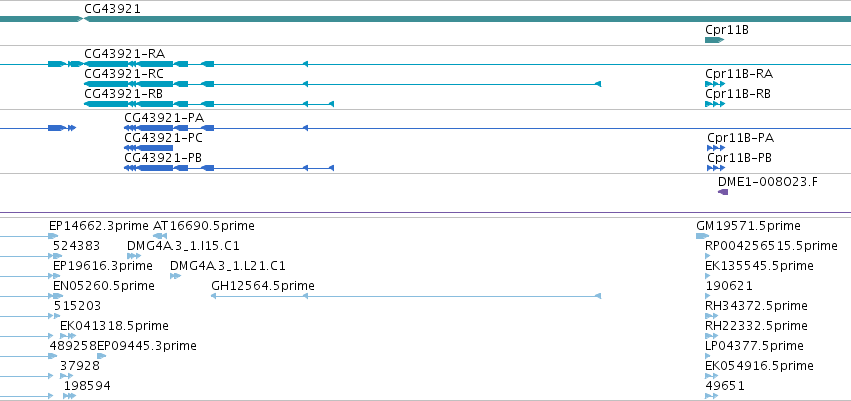
Task: Select the EK135545.5prime EST label
Action: tap(759, 266)
